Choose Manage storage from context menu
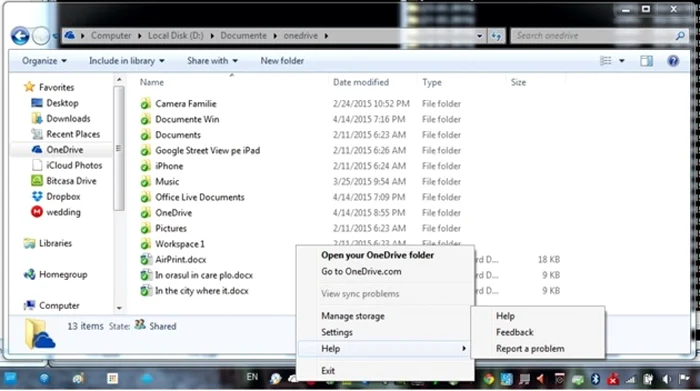The image size is (700, 391). pyautogui.click(x=353, y=316)
